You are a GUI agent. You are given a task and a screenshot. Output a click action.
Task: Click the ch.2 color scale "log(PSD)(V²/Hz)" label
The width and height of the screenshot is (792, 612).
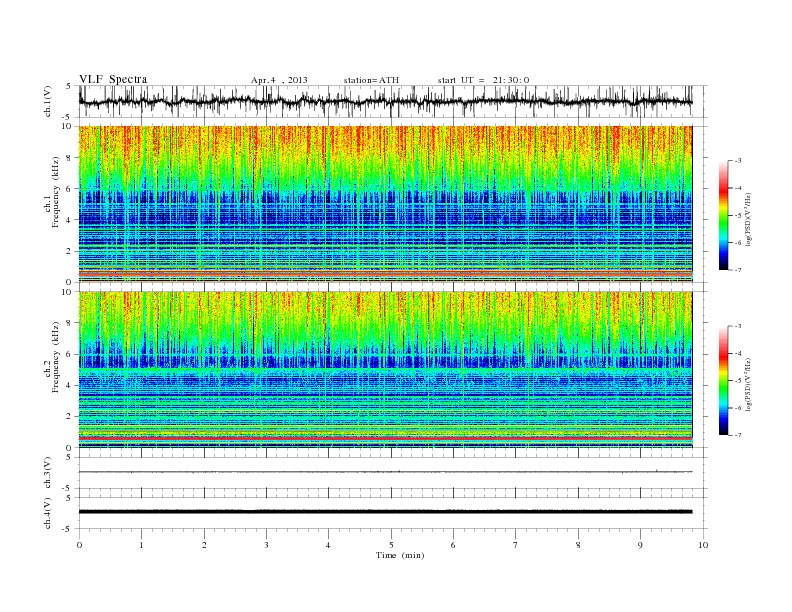[x=750, y=384]
